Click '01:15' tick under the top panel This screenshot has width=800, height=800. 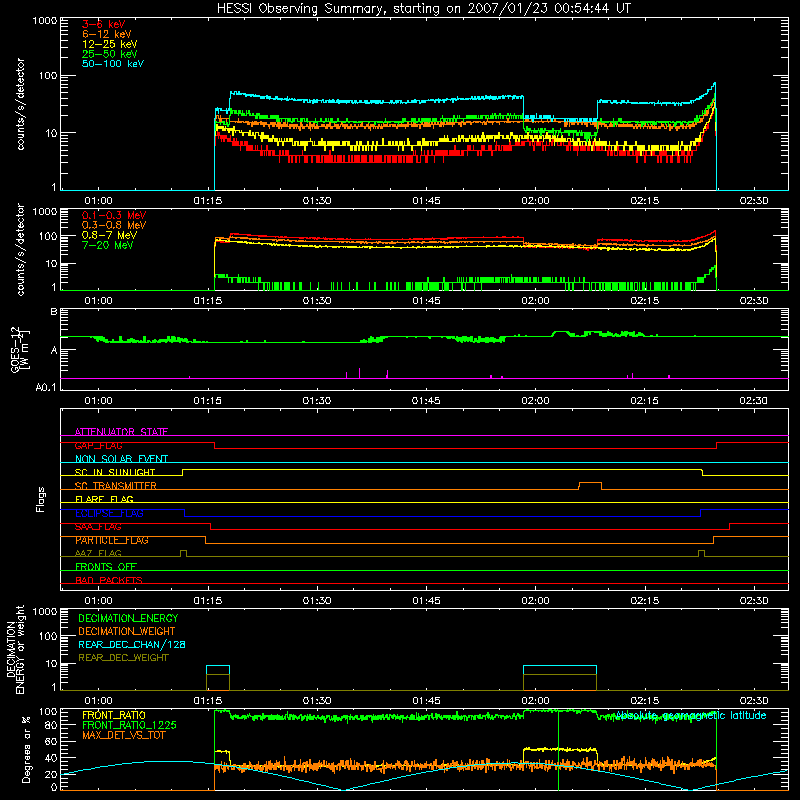[x=207, y=201]
